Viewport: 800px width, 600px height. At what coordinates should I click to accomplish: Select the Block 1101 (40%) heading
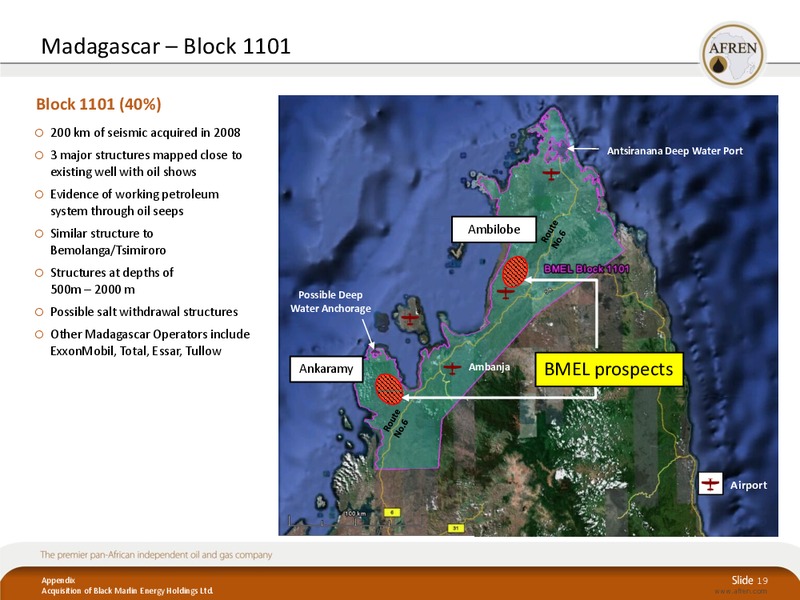98,104
